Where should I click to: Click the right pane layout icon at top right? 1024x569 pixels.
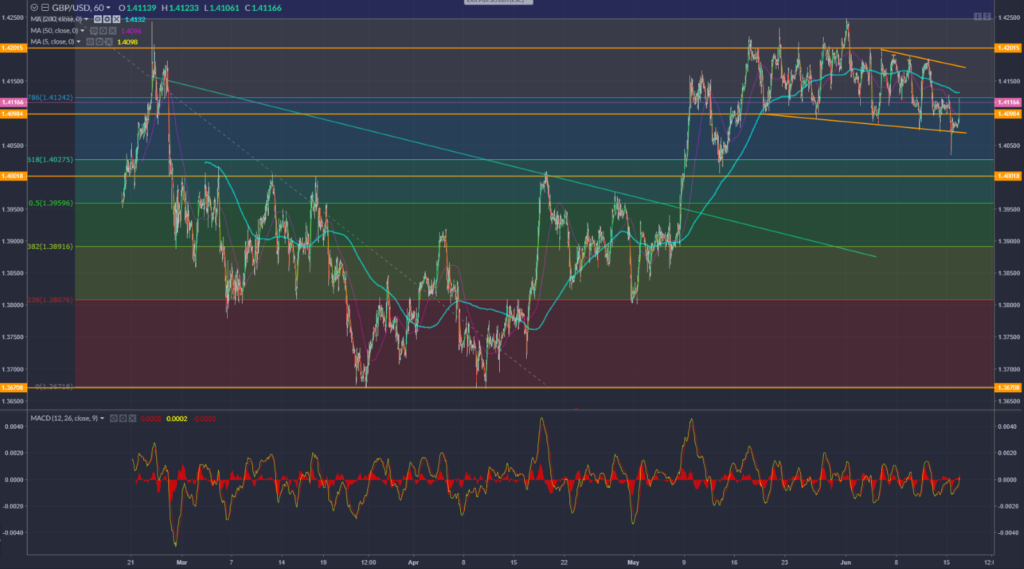[986, 16]
